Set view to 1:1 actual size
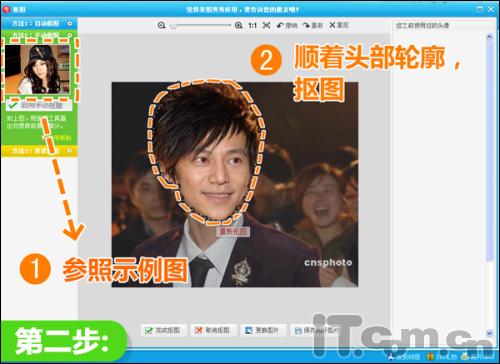The height and width of the screenshot is (364, 500). 253,25
